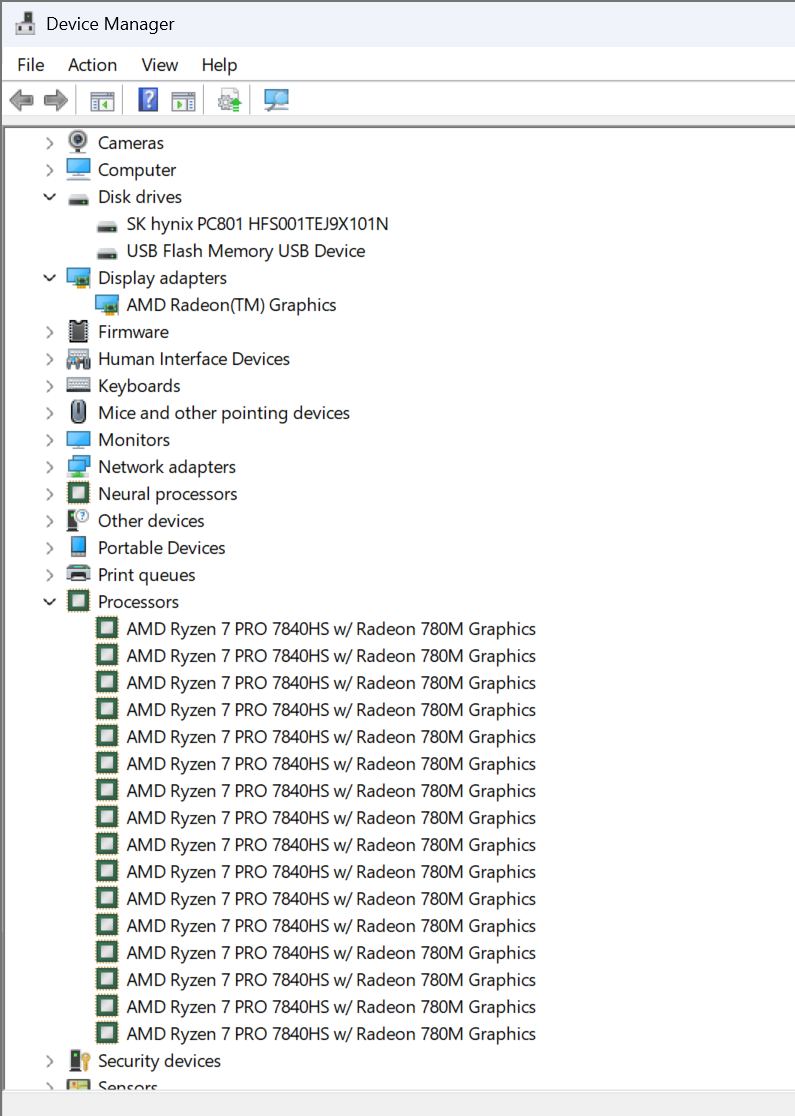
Task: Click the Display adapters category icon
Action: pos(78,278)
